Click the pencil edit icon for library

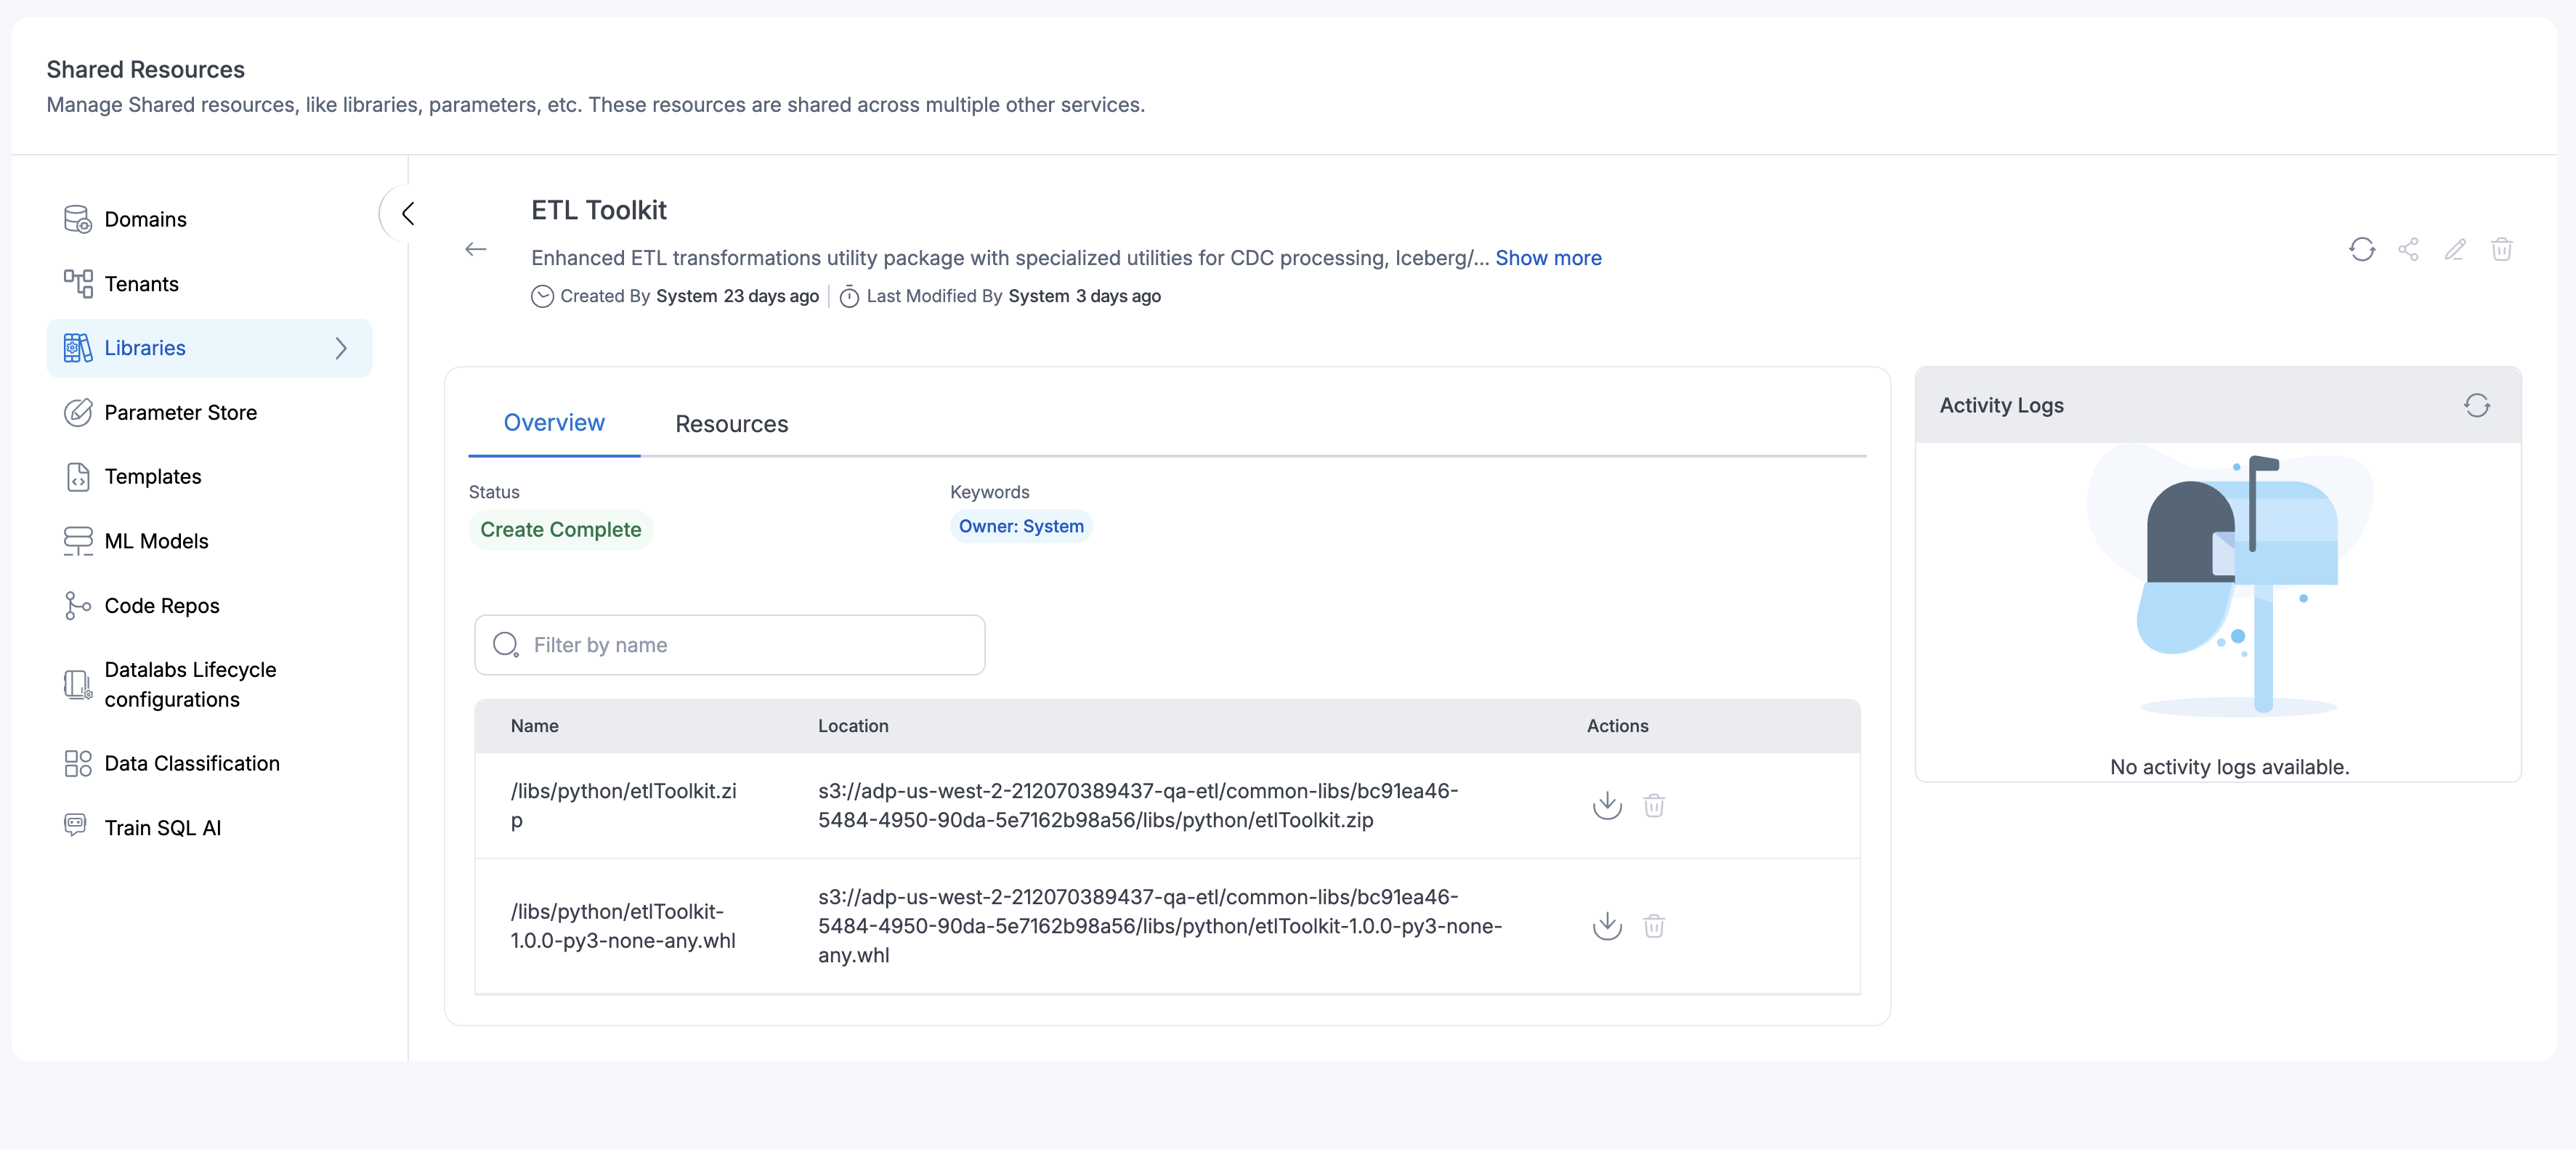click(x=2454, y=249)
